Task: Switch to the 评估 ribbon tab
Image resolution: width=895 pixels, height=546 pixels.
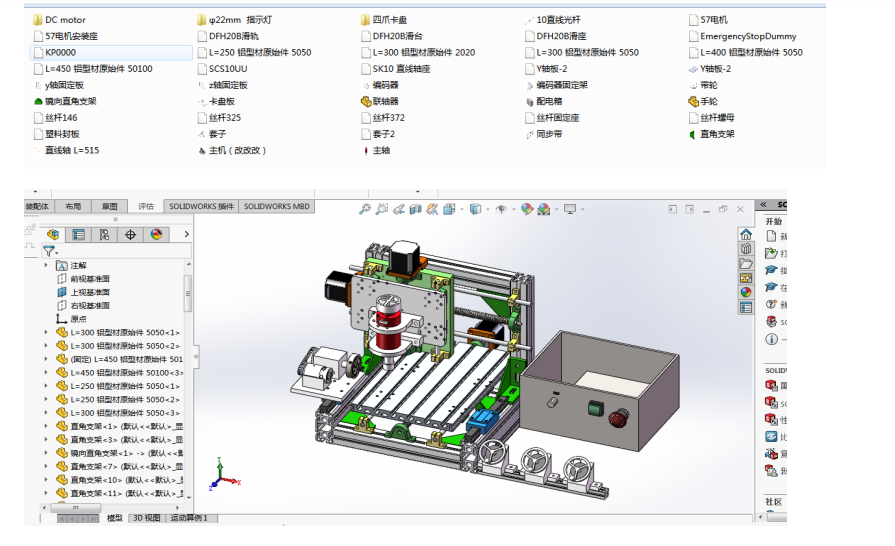Action: click(146, 206)
